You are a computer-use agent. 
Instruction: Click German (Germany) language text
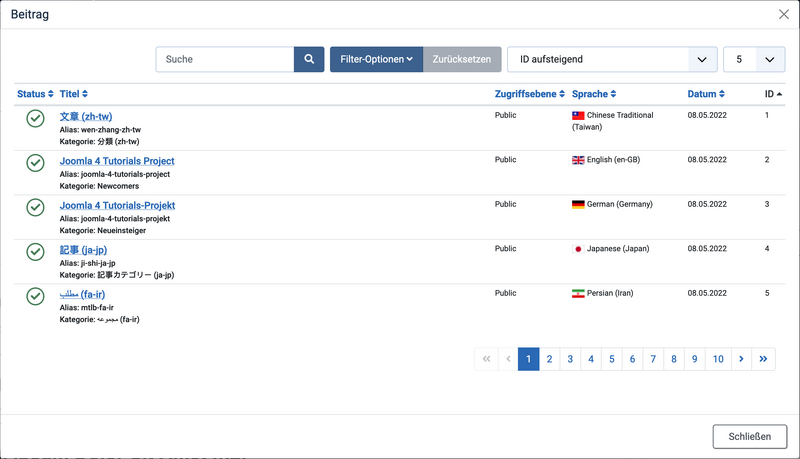[619, 204]
